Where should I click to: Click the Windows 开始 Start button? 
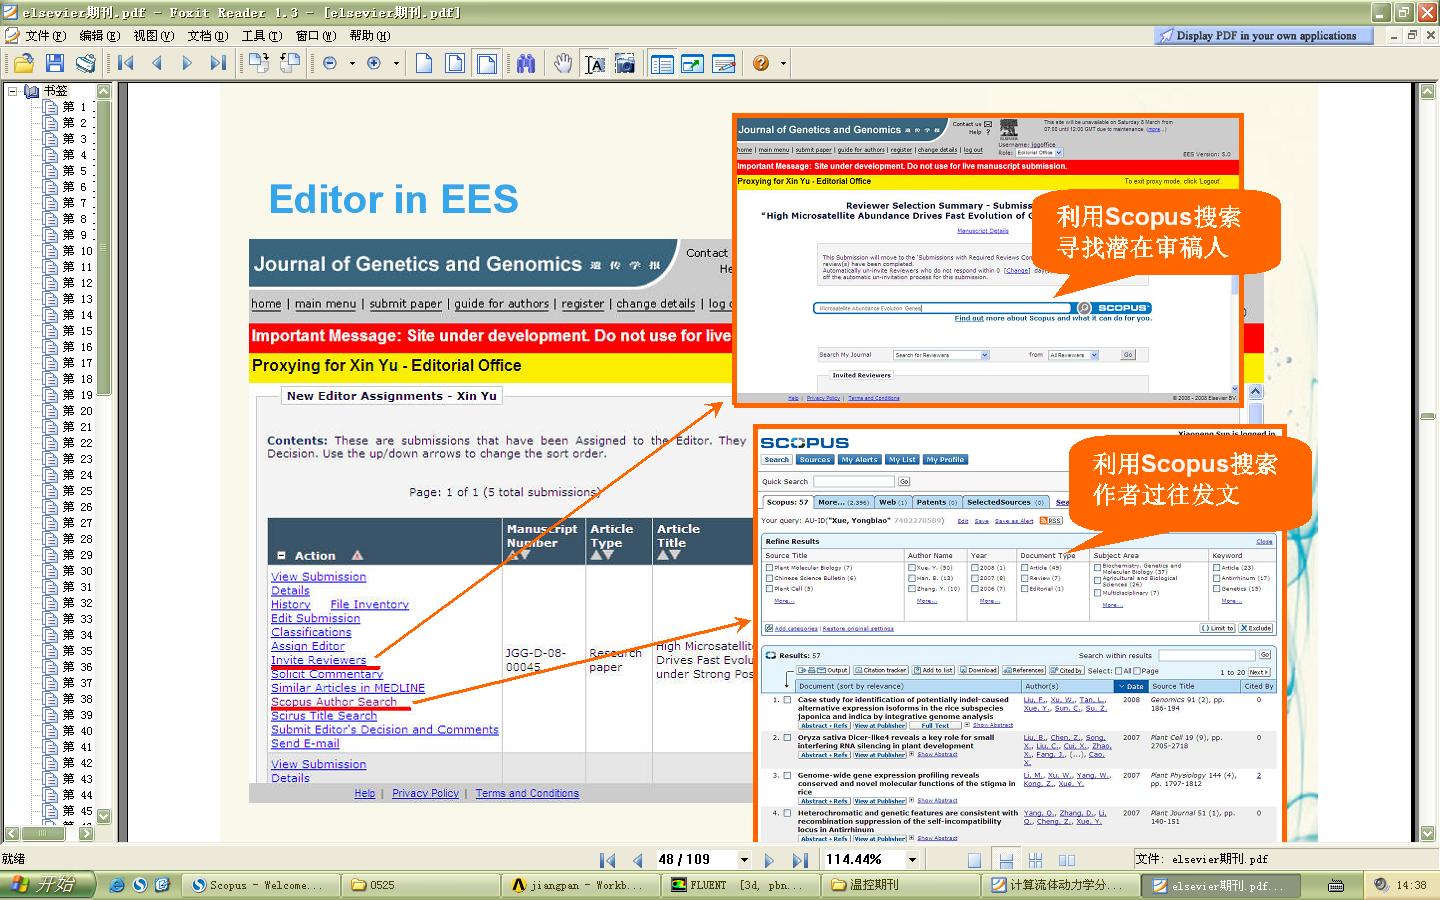coord(47,885)
